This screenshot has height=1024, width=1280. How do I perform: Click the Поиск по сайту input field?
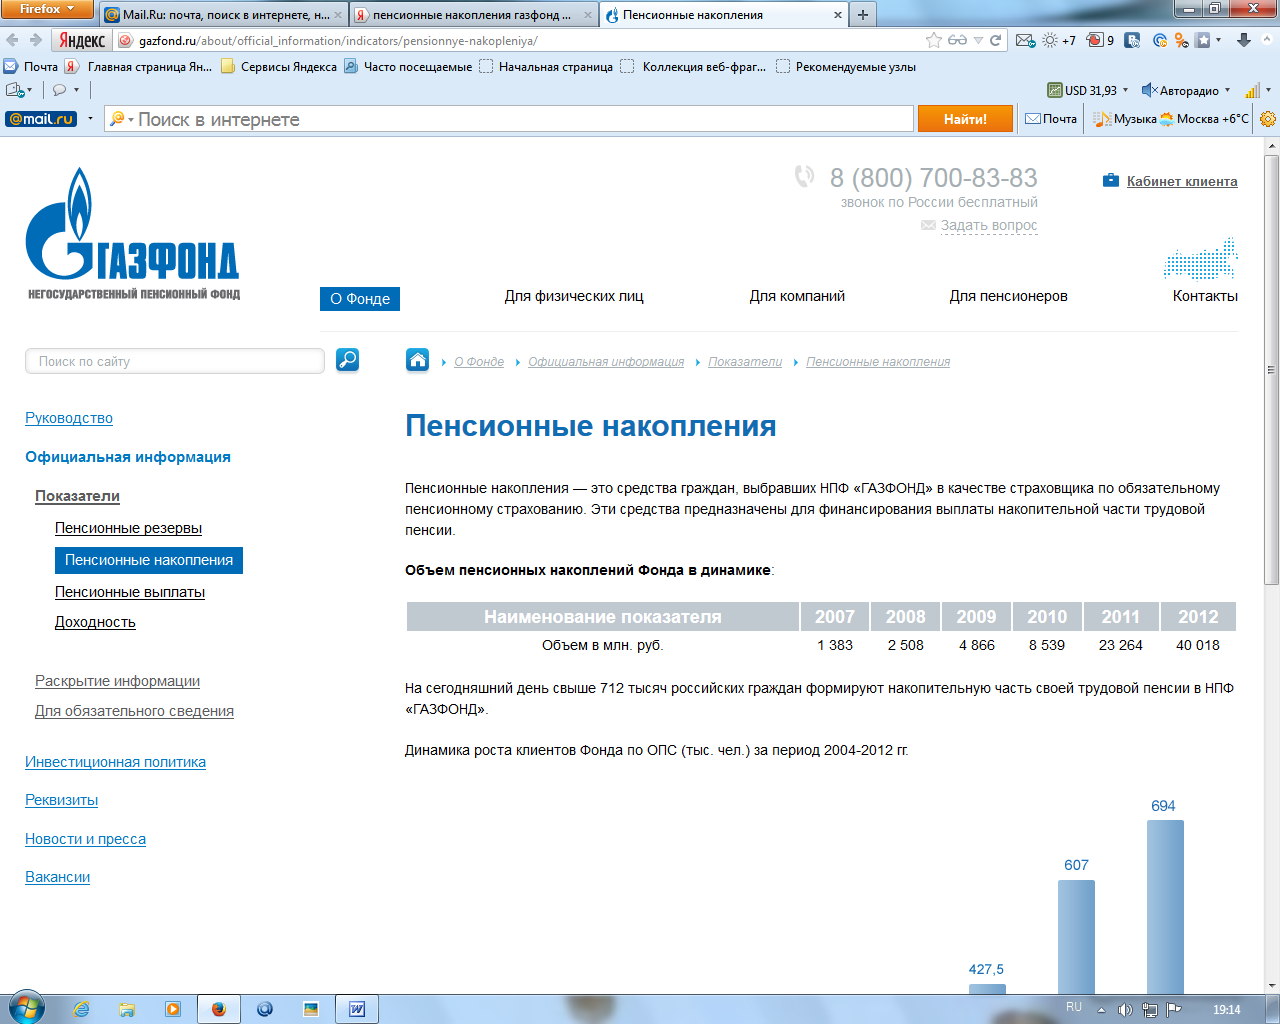(175, 361)
